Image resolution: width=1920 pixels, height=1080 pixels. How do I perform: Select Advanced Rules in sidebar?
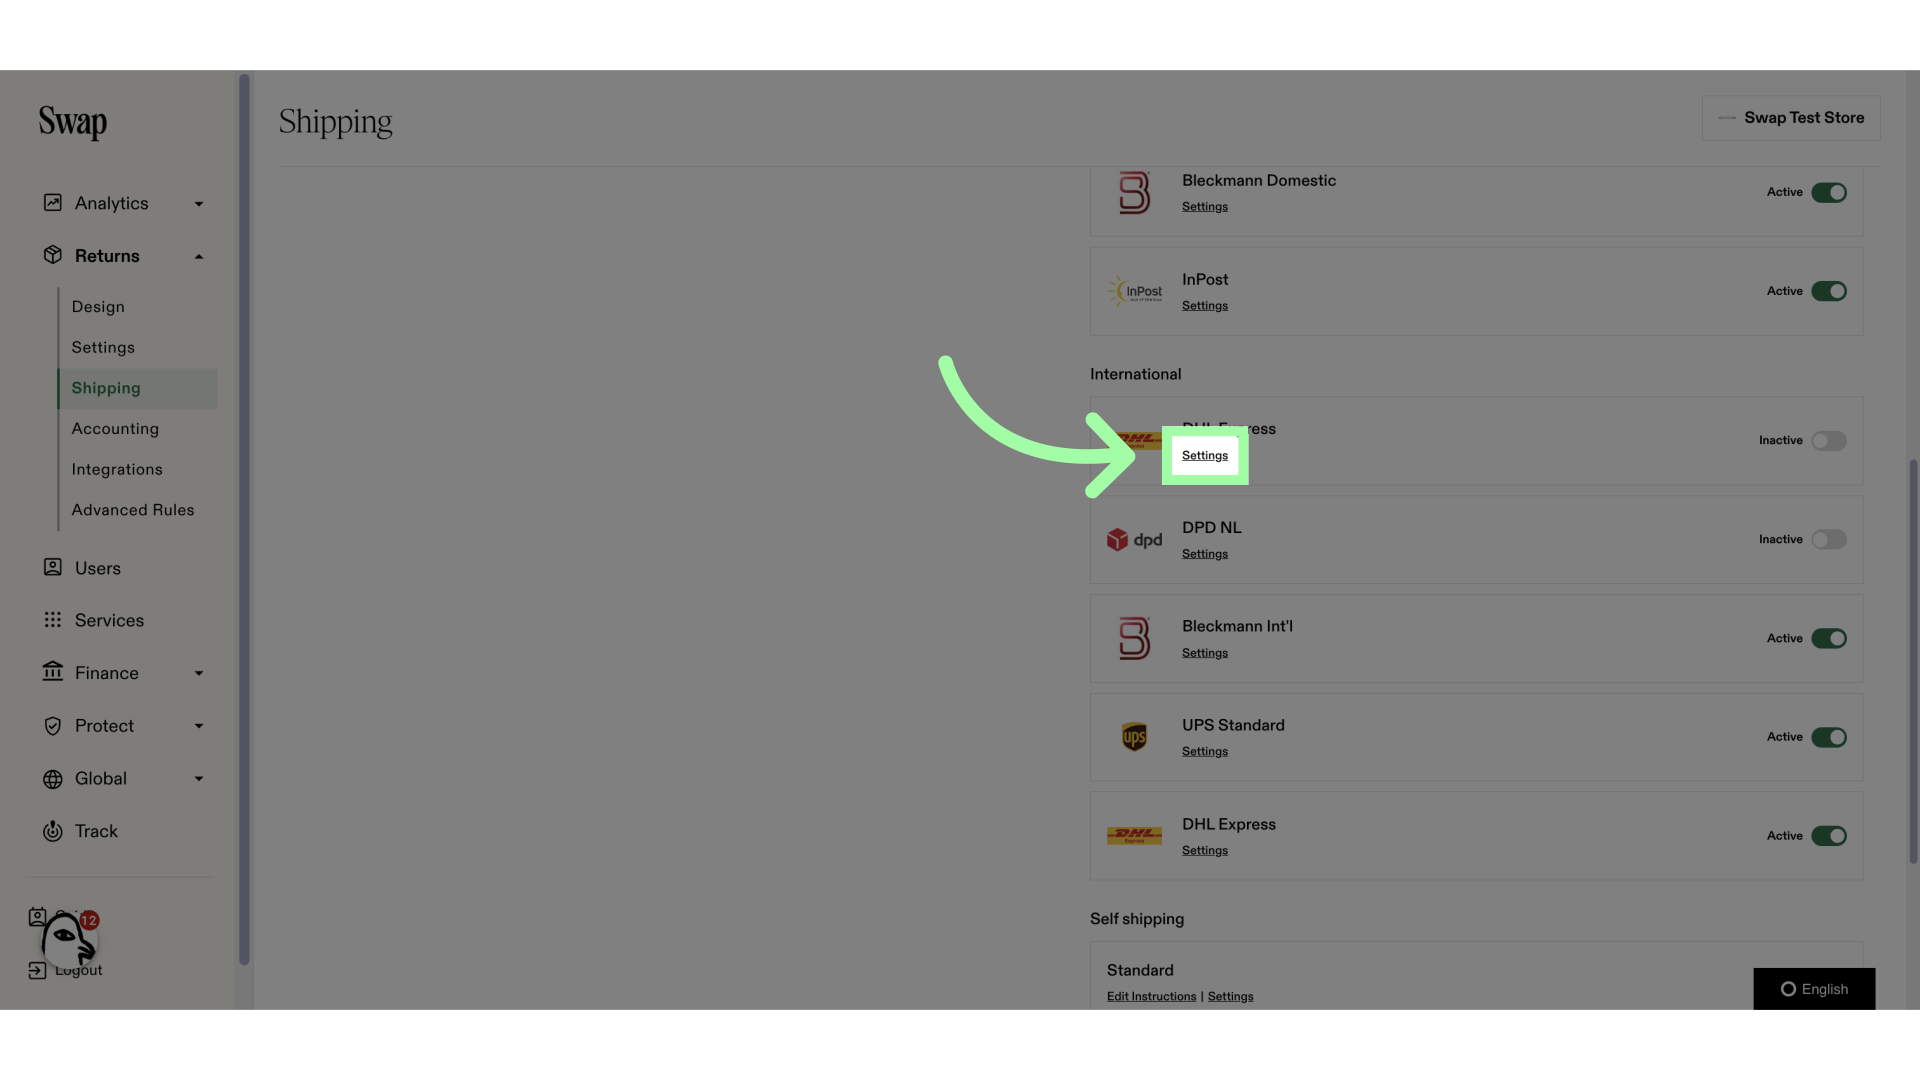pos(133,509)
